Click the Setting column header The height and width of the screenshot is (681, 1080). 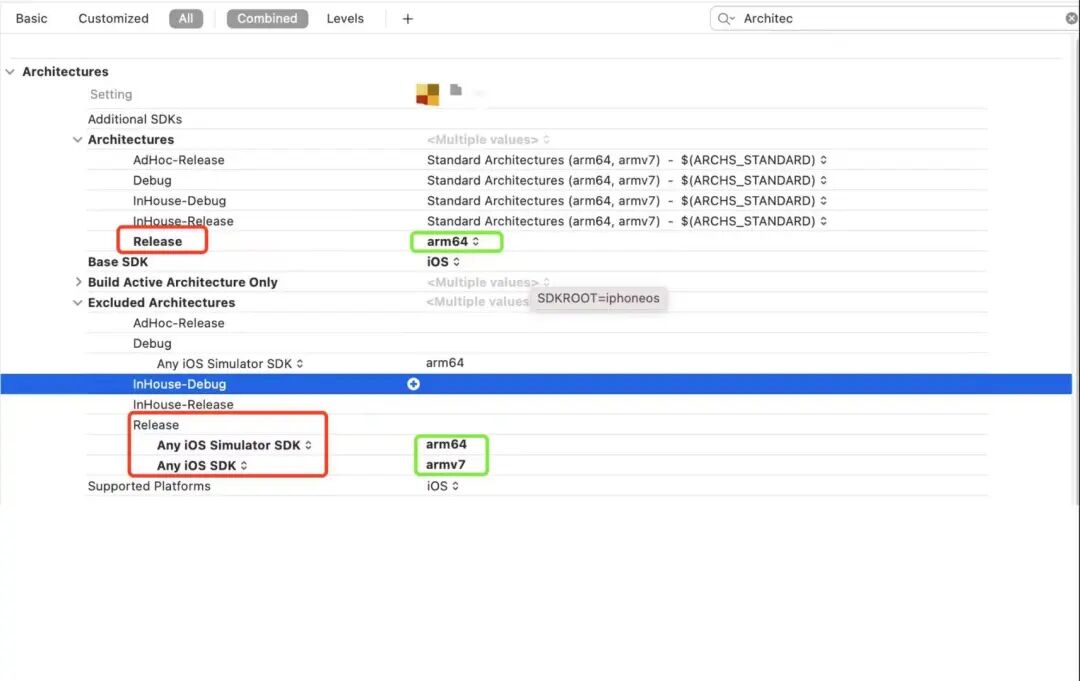pos(111,94)
